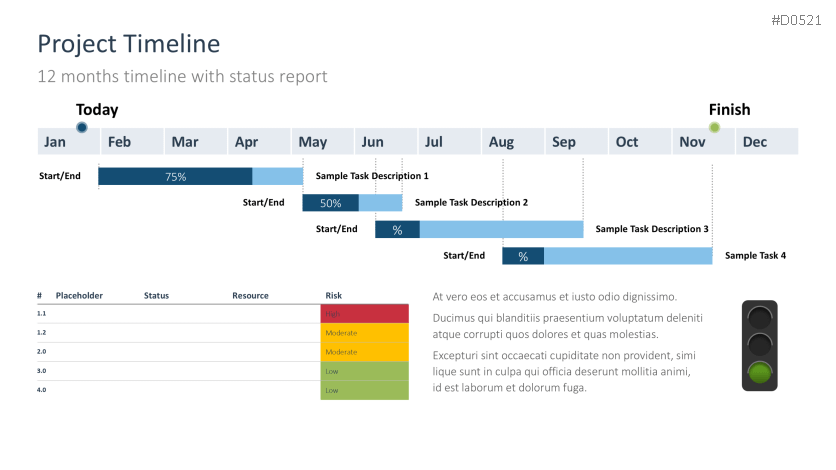
Task: Click the green Finish marker dot
Action: click(x=714, y=127)
